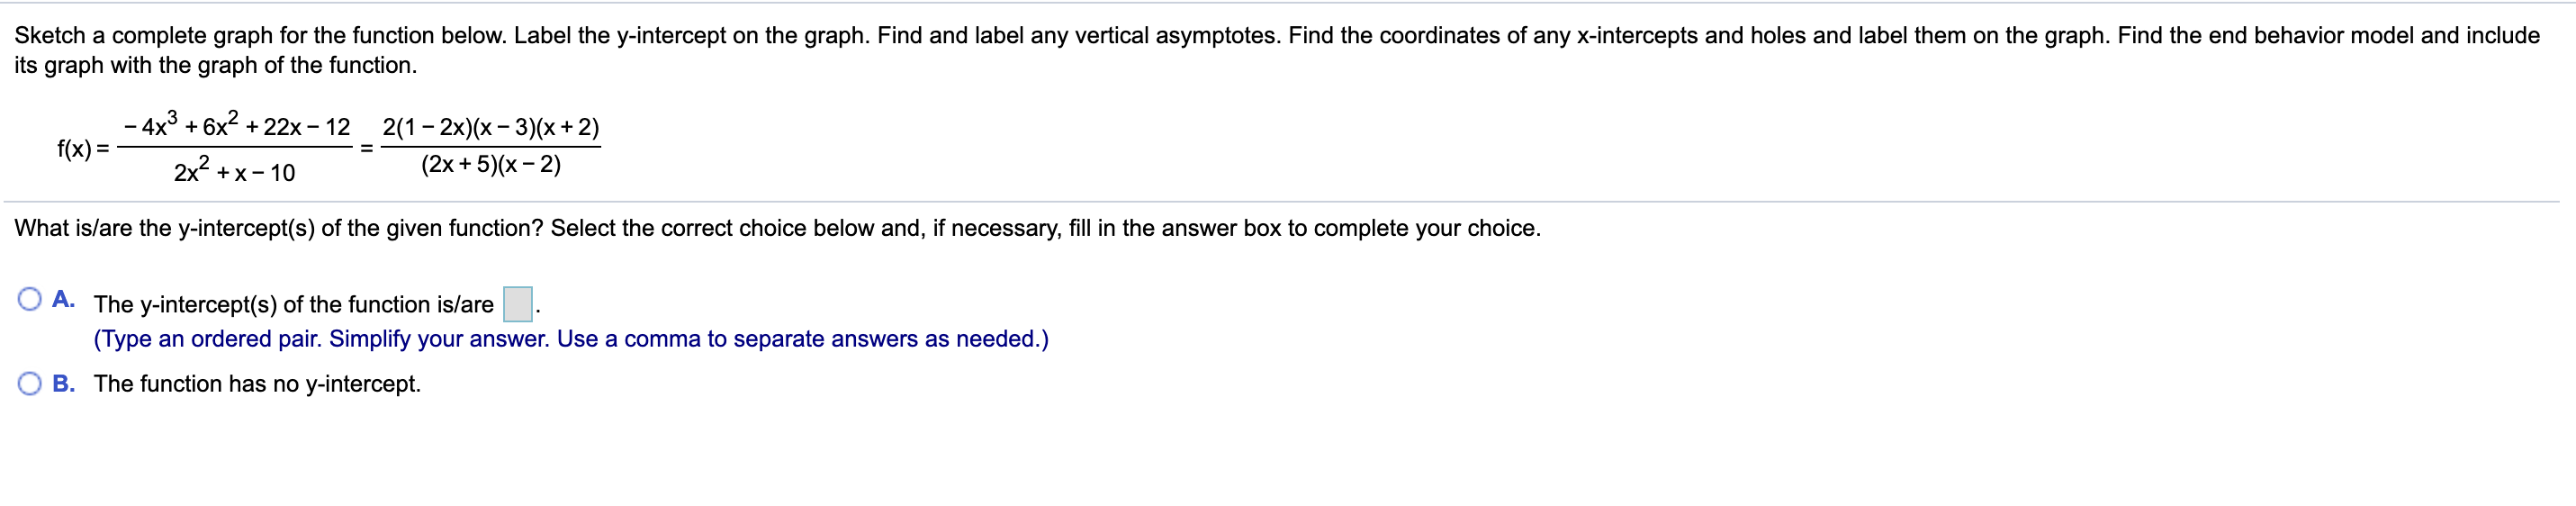Click the 'f(x) =' label
Viewport: 2576px width, 506px height.
[83, 149]
